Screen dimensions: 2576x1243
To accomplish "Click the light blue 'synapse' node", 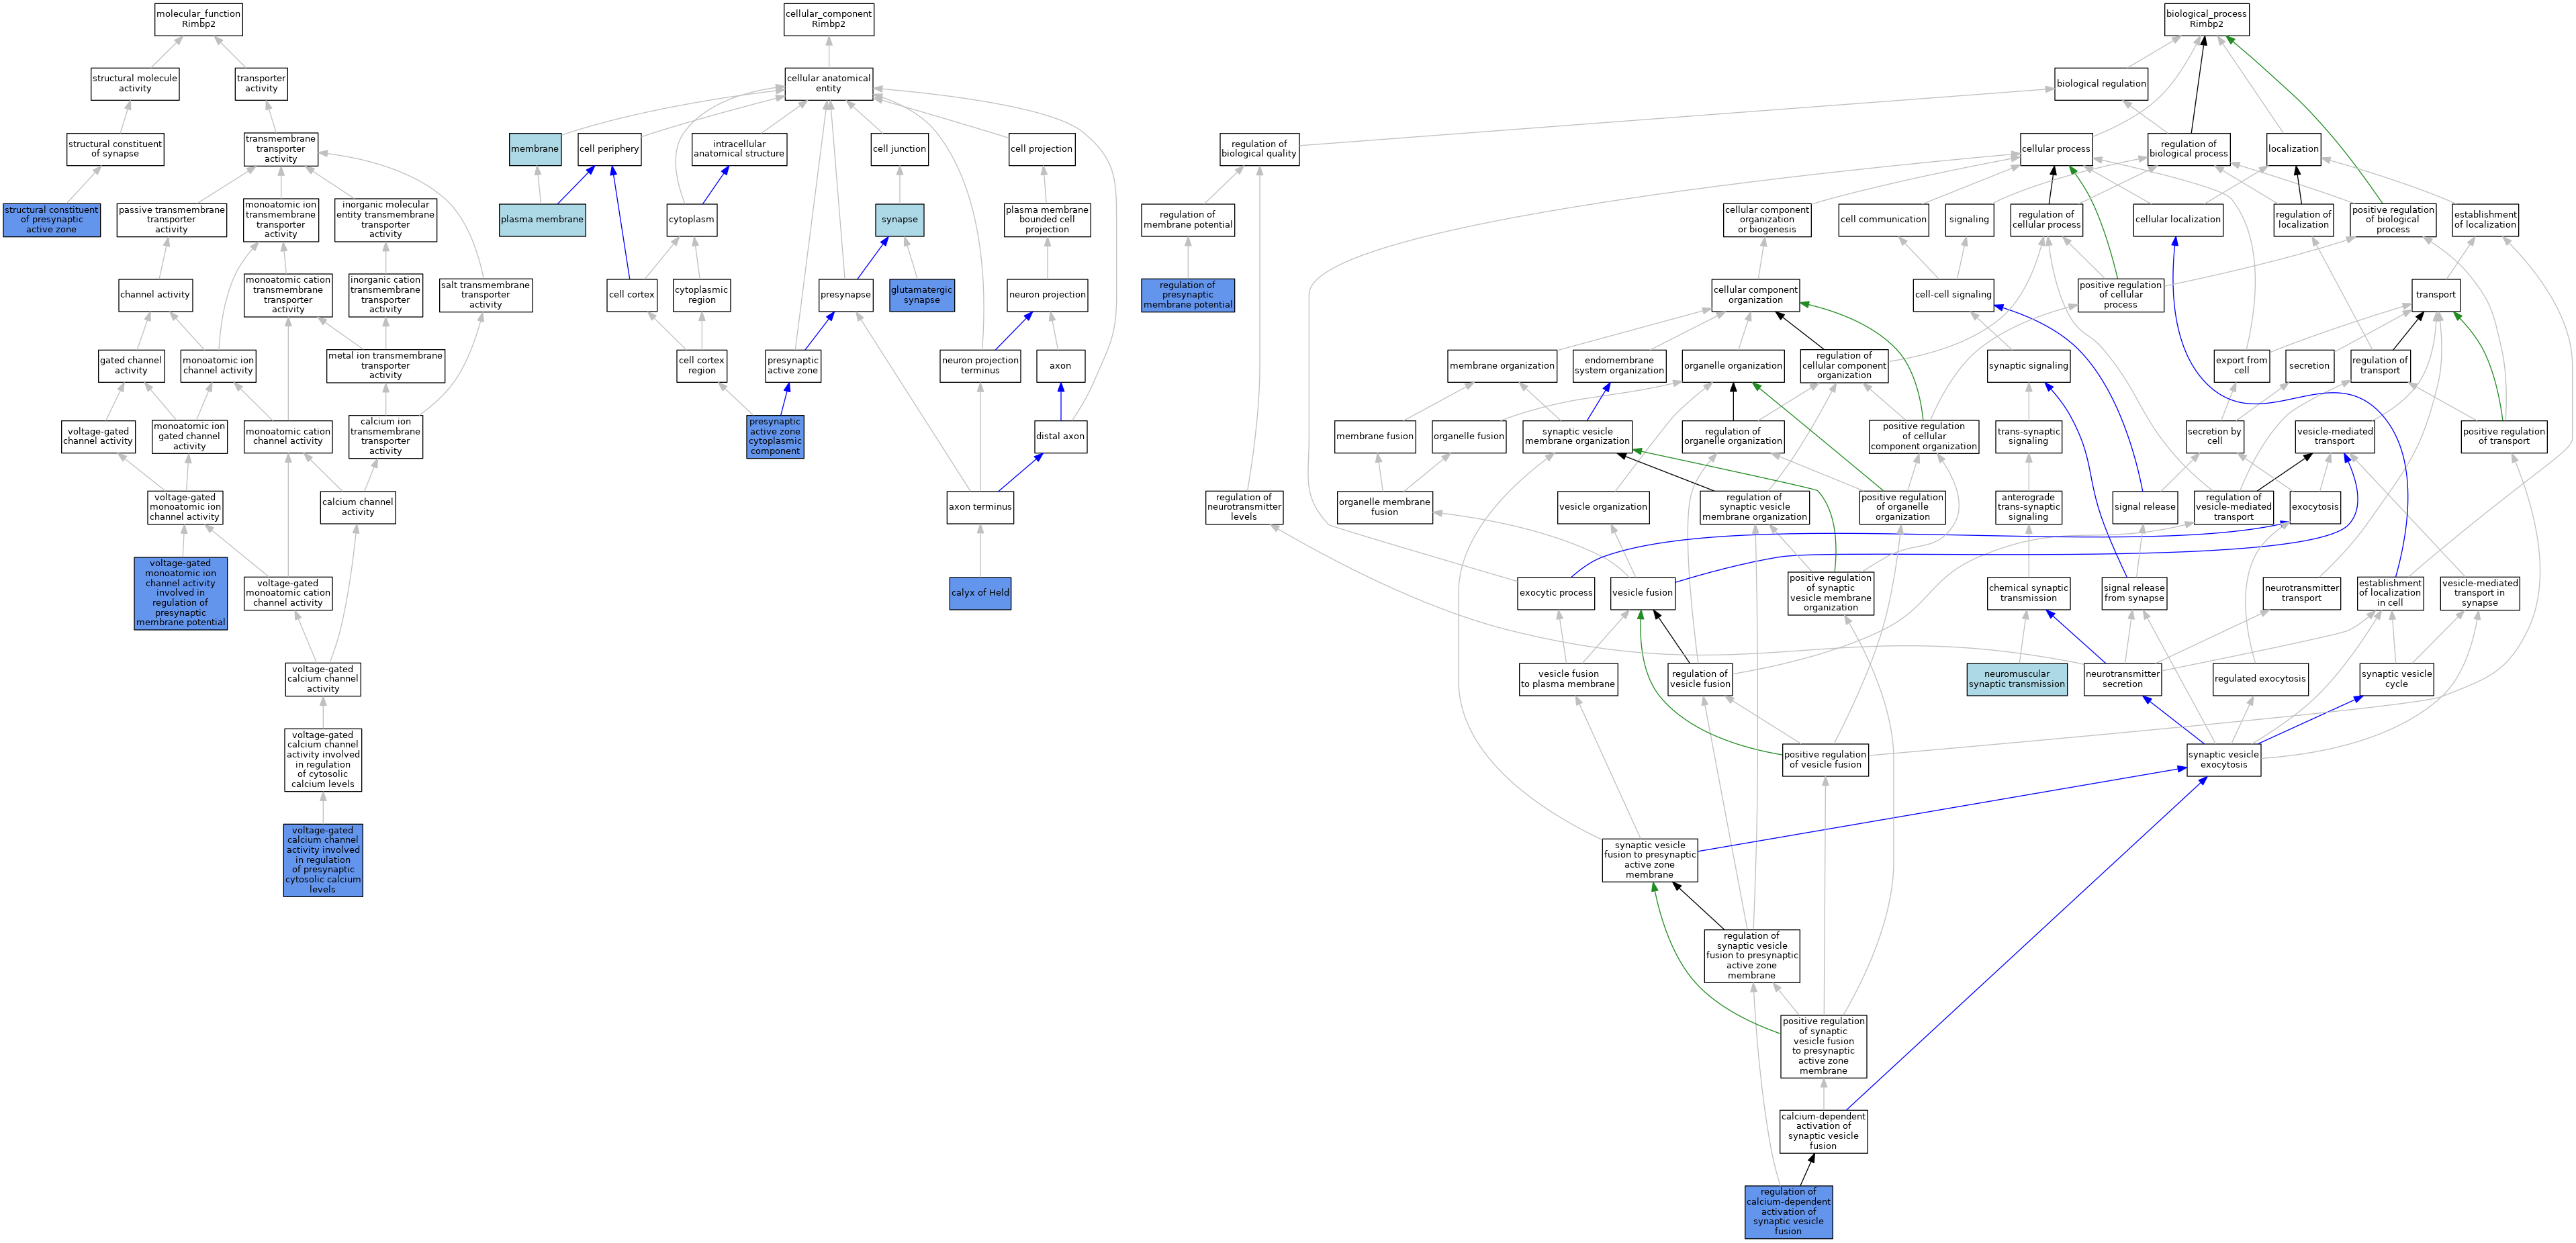I will pos(899,220).
